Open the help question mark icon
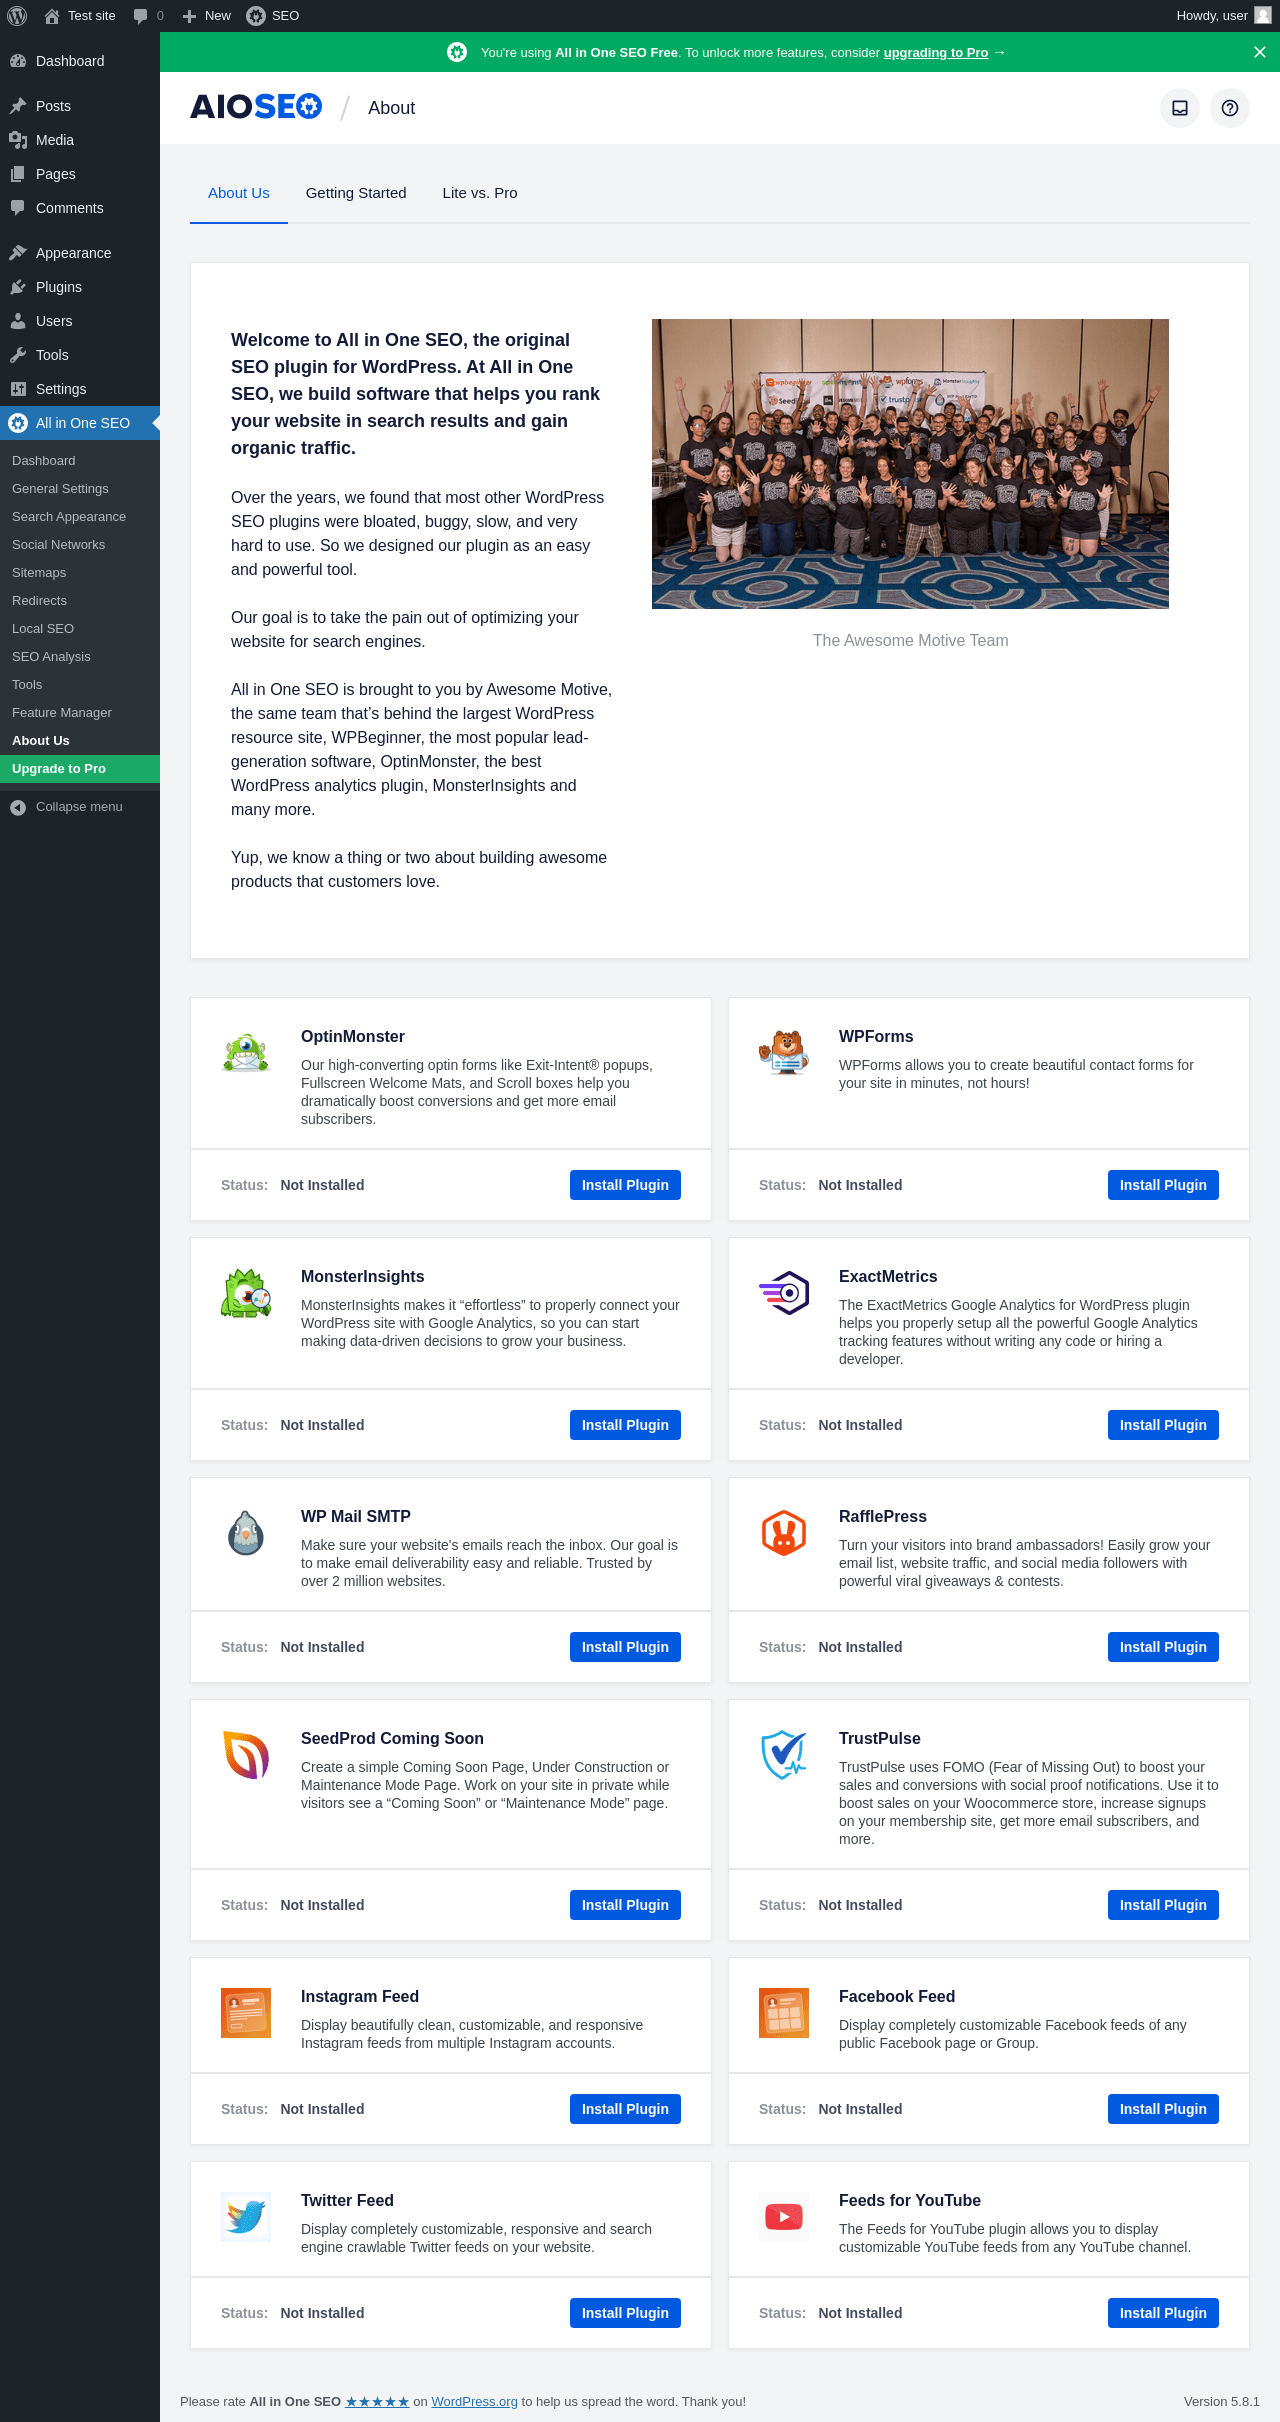This screenshot has width=1280, height=2422. point(1230,108)
